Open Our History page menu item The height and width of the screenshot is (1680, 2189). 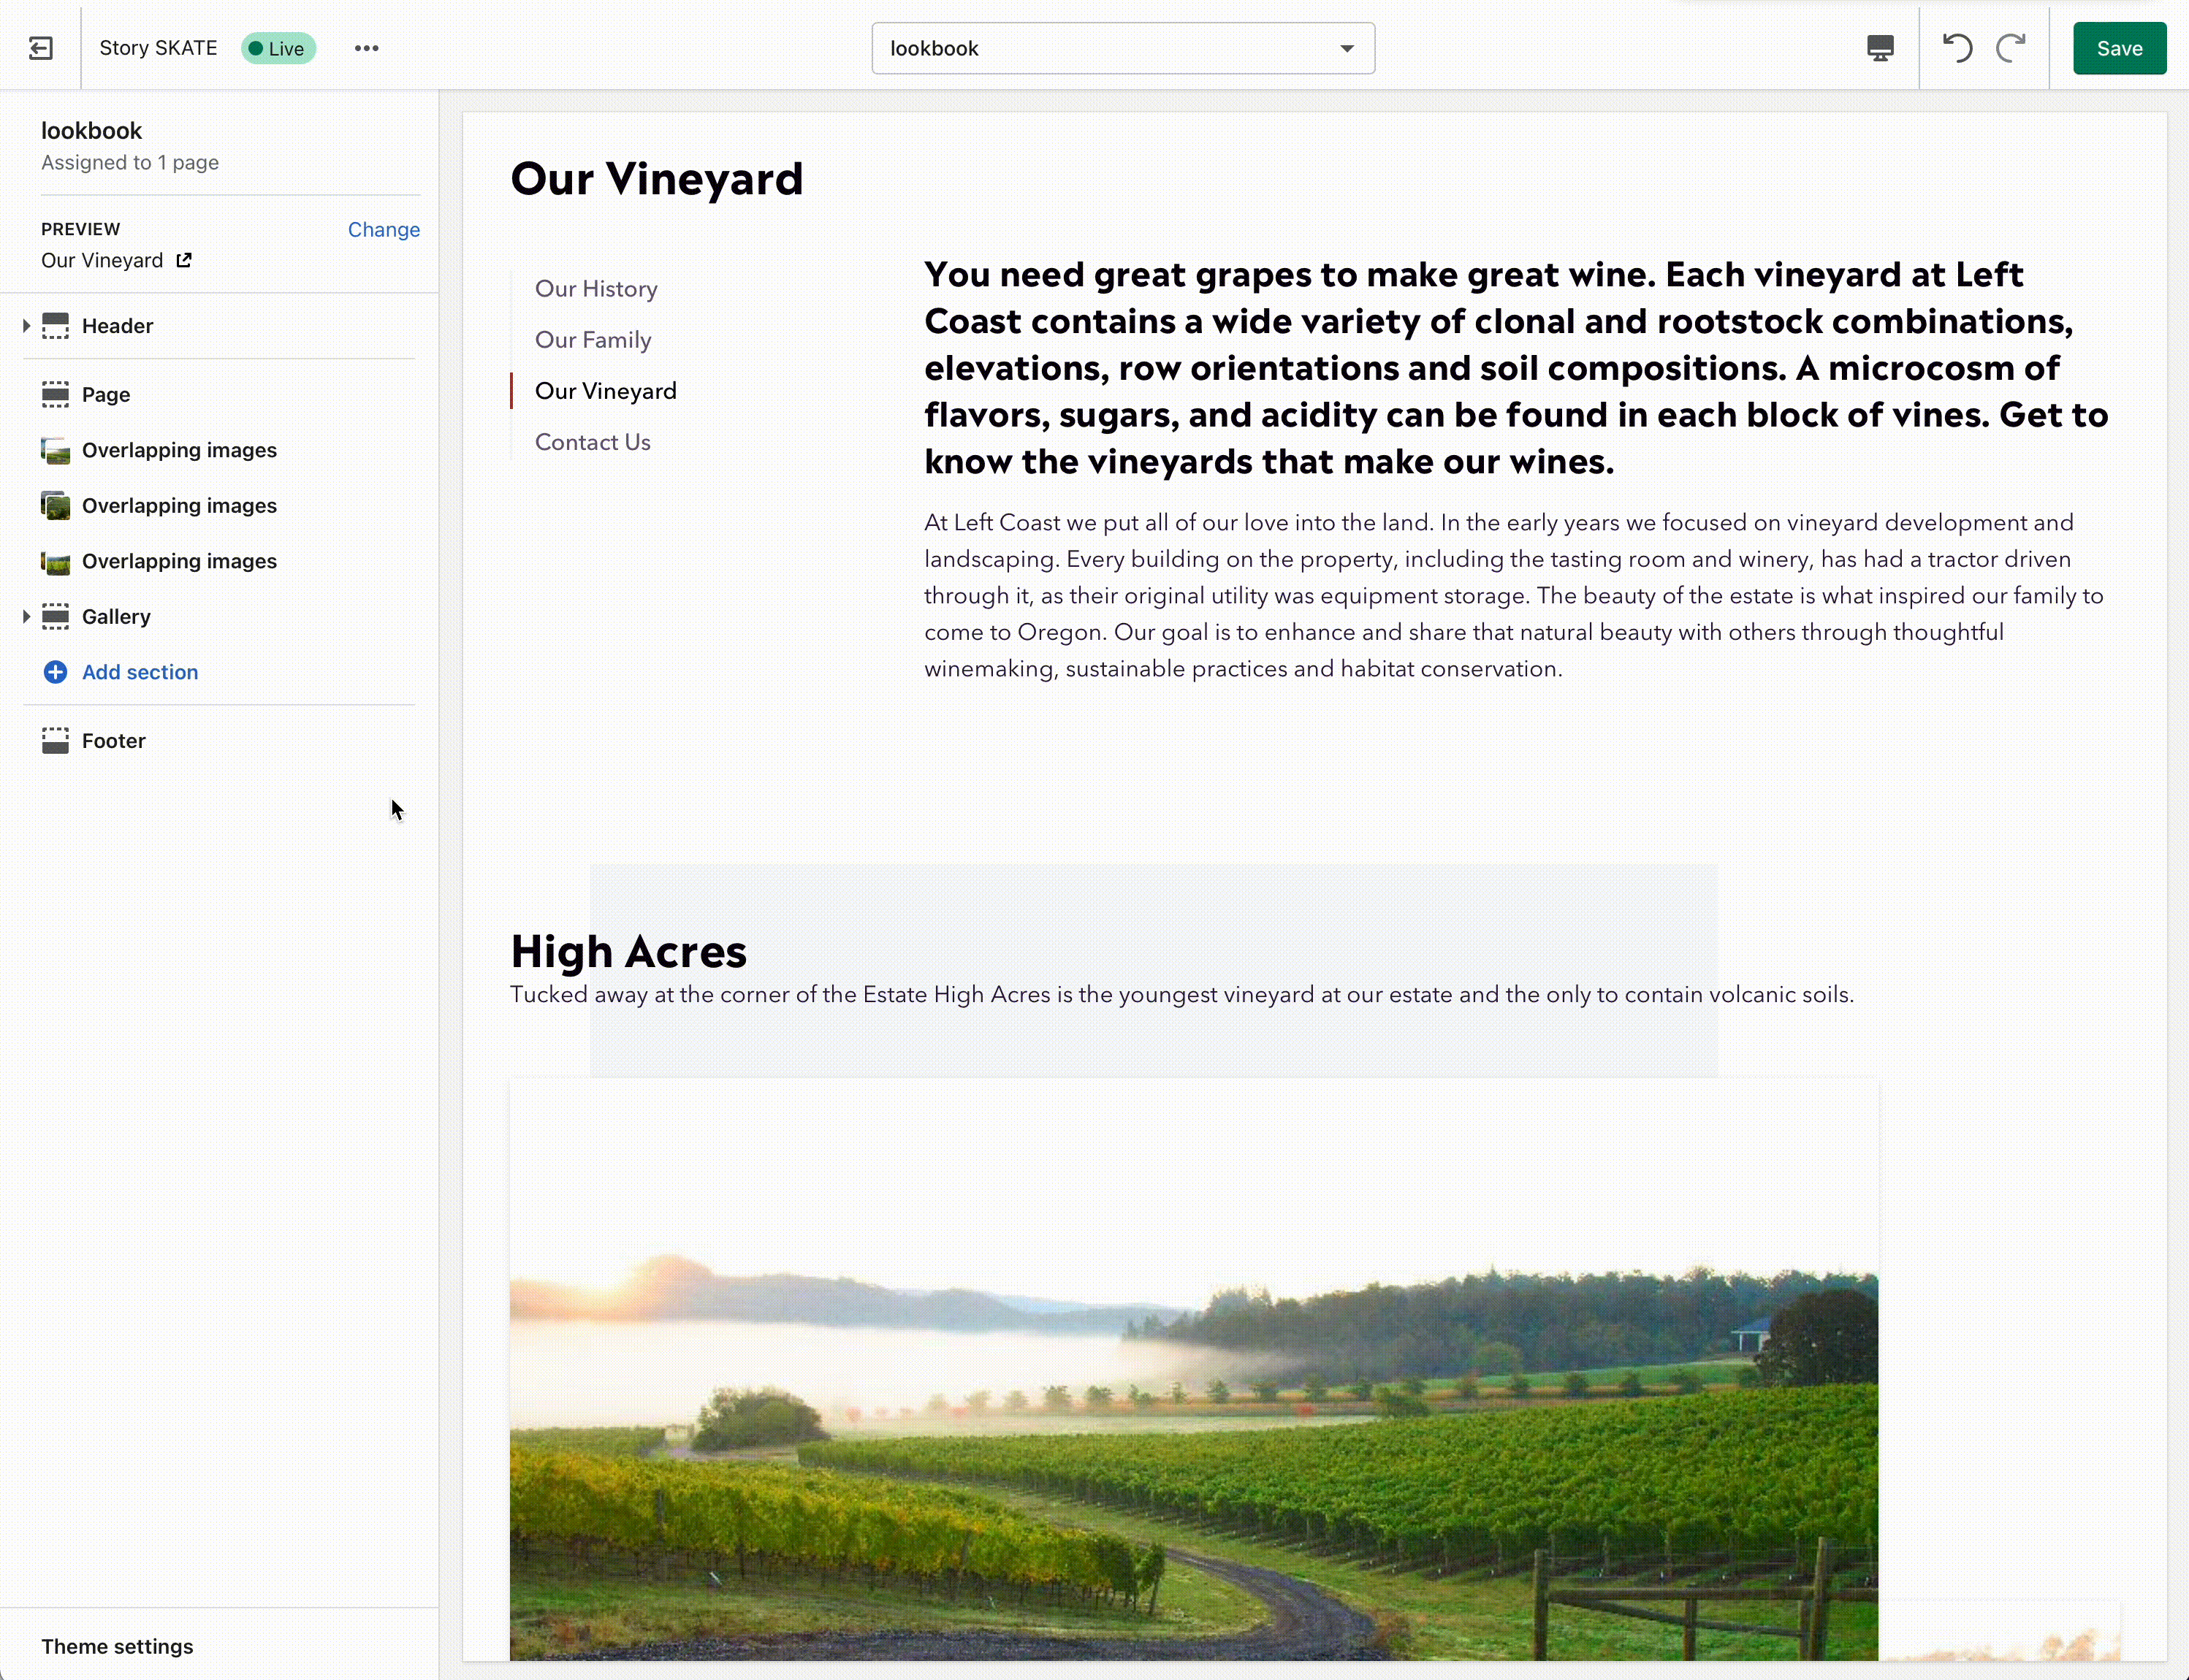tap(596, 289)
